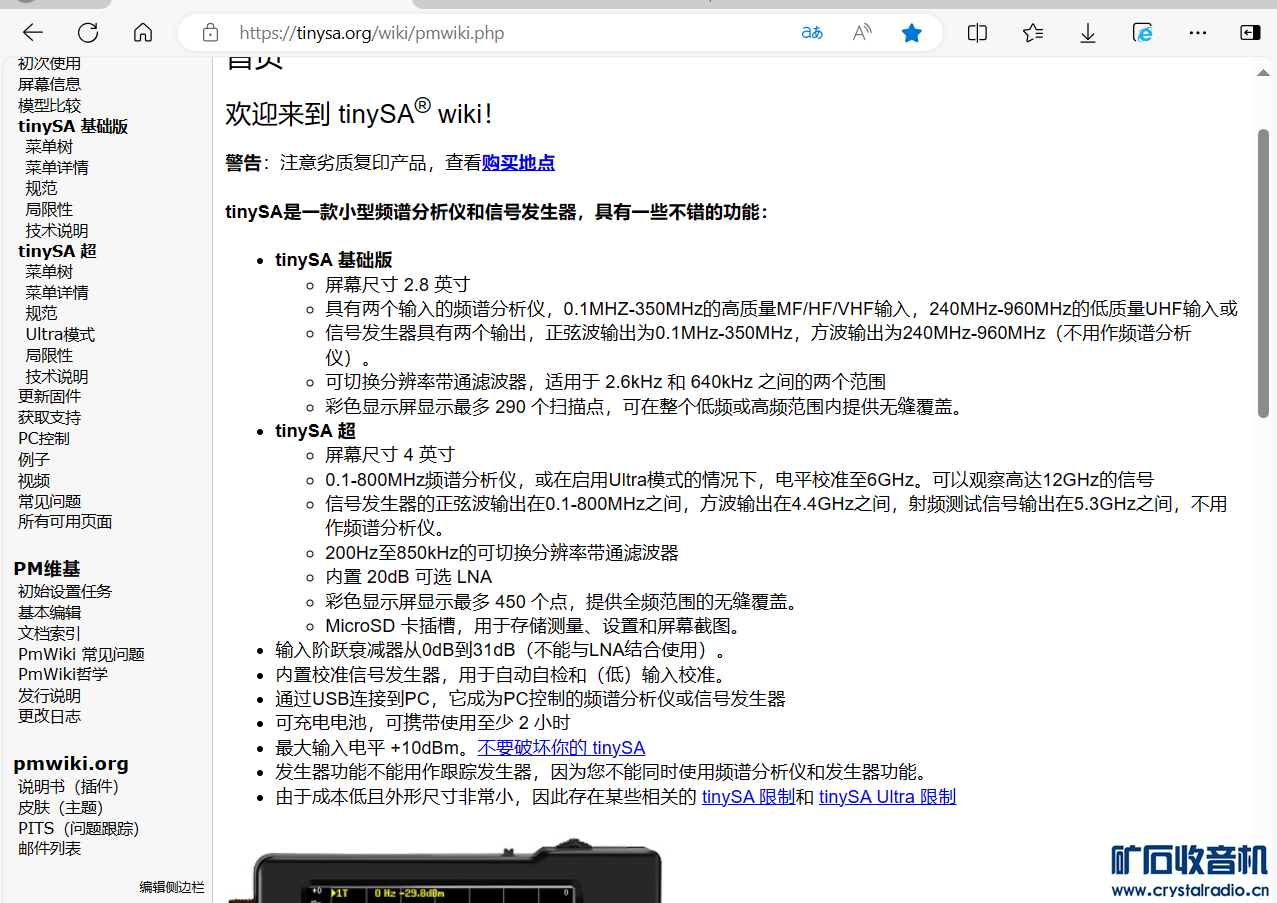1277x903 pixels.
Task: Open the Internet Explorer mode icon
Action: point(1143,33)
